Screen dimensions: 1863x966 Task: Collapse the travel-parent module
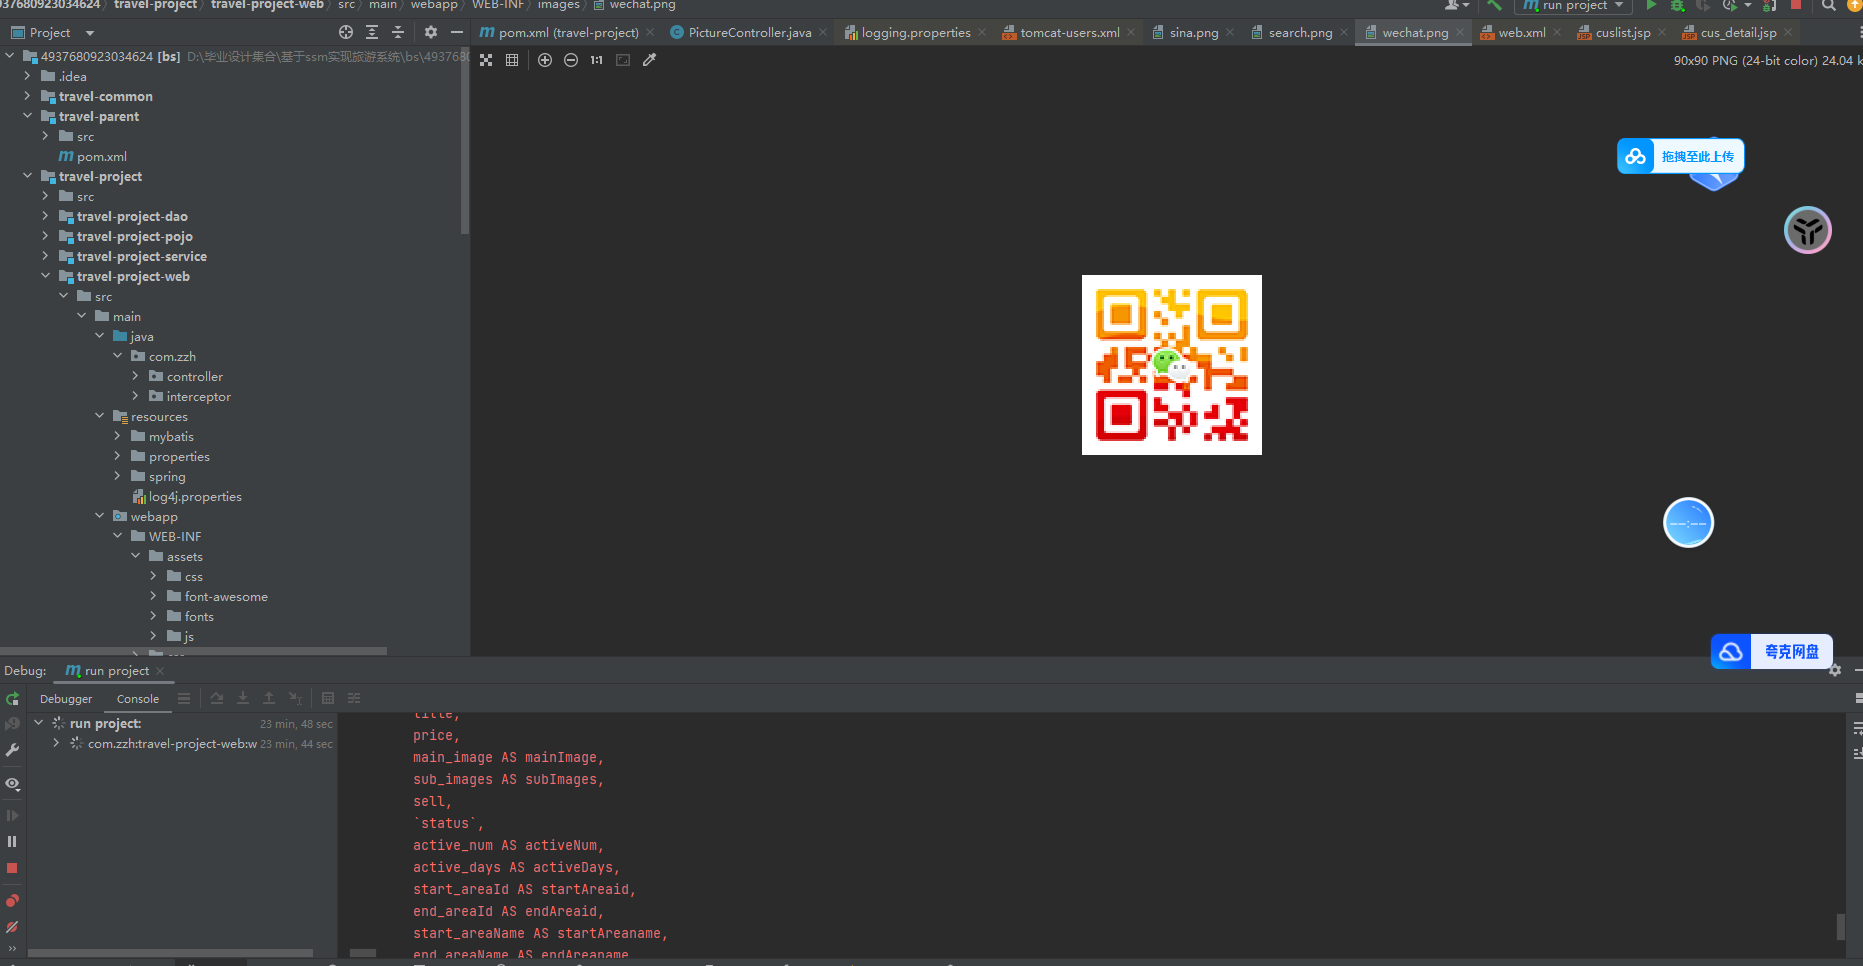(x=27, y=116)
